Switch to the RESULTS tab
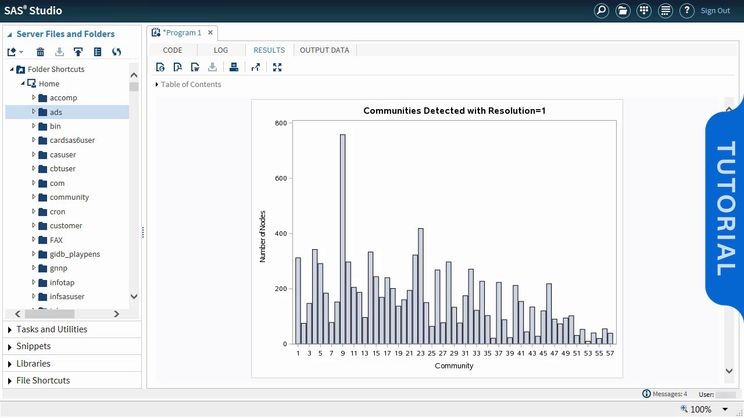Image resolution: width=744 pixels, height=418 pixels. [x=269, y=50]
